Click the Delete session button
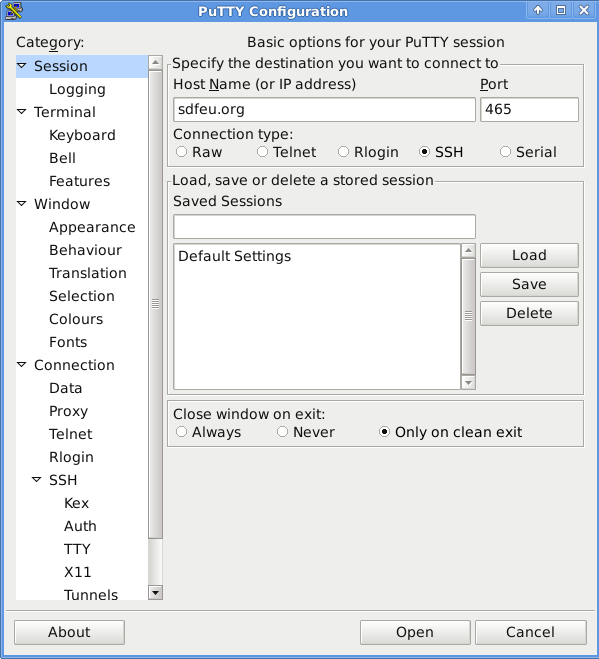Viewport: 599px width, 659px height. coord(529,313)
